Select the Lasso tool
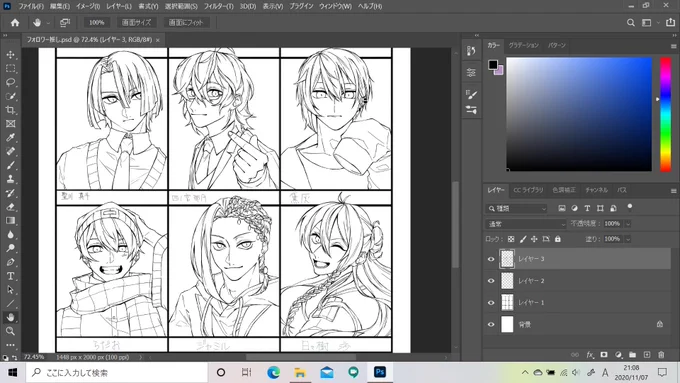The image size is (680, 383). click(x=10, y=82)
